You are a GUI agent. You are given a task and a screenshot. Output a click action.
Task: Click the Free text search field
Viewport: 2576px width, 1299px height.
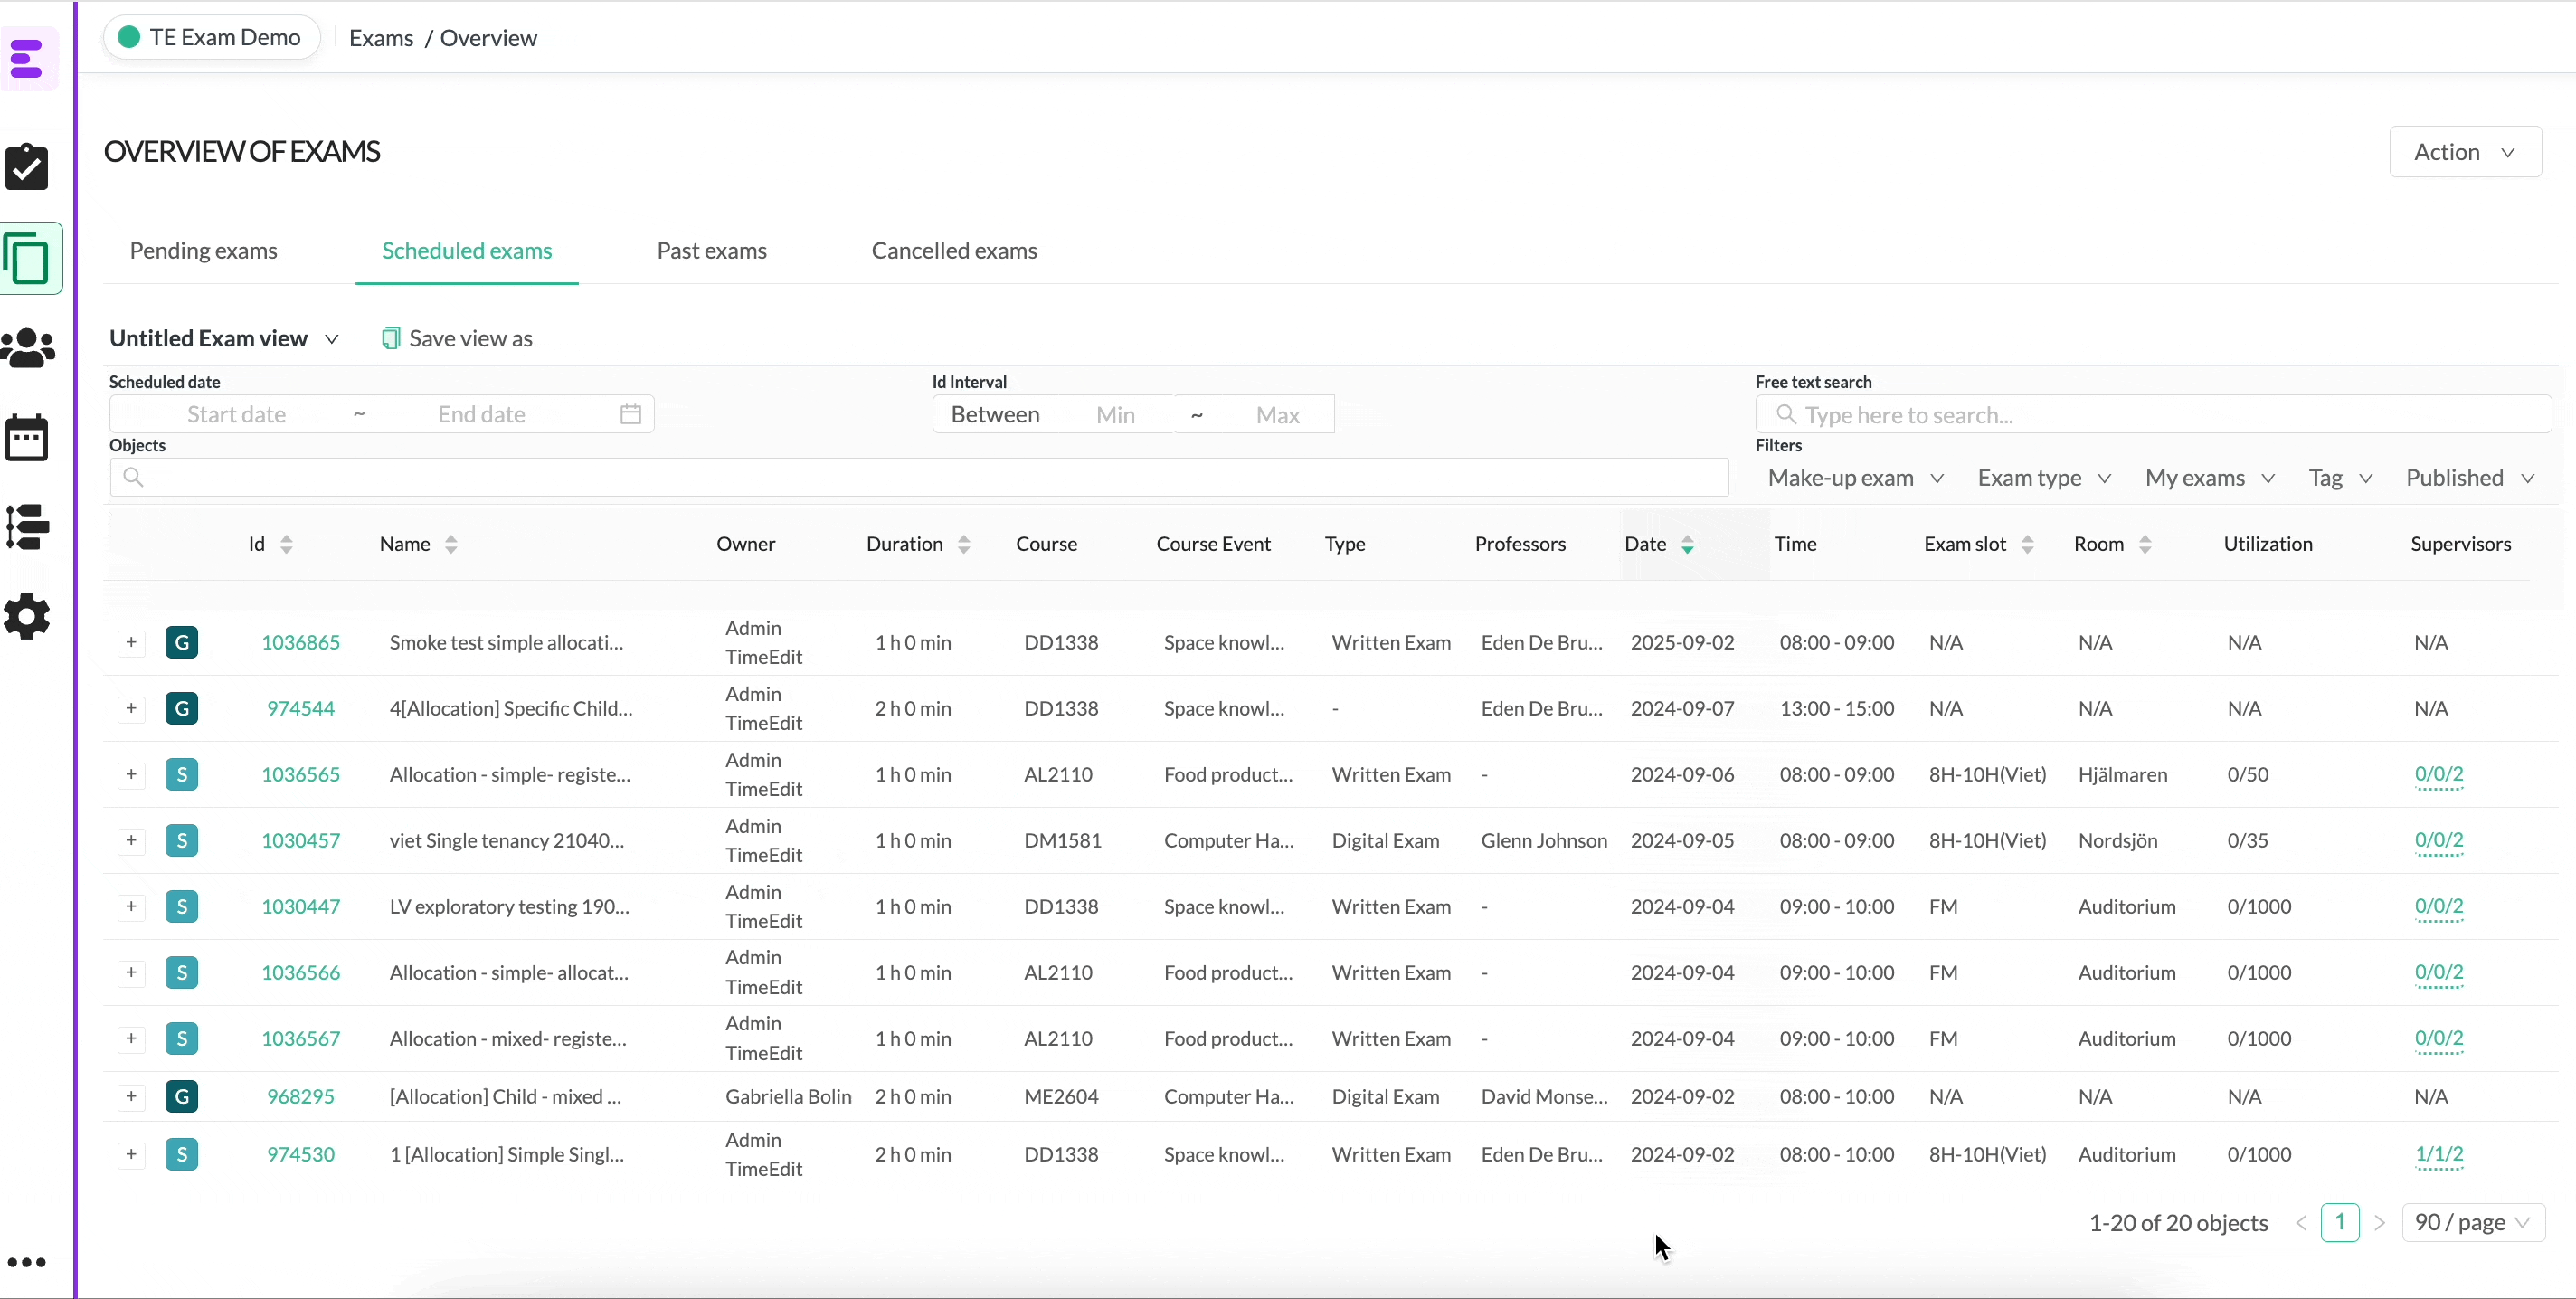2153,414
